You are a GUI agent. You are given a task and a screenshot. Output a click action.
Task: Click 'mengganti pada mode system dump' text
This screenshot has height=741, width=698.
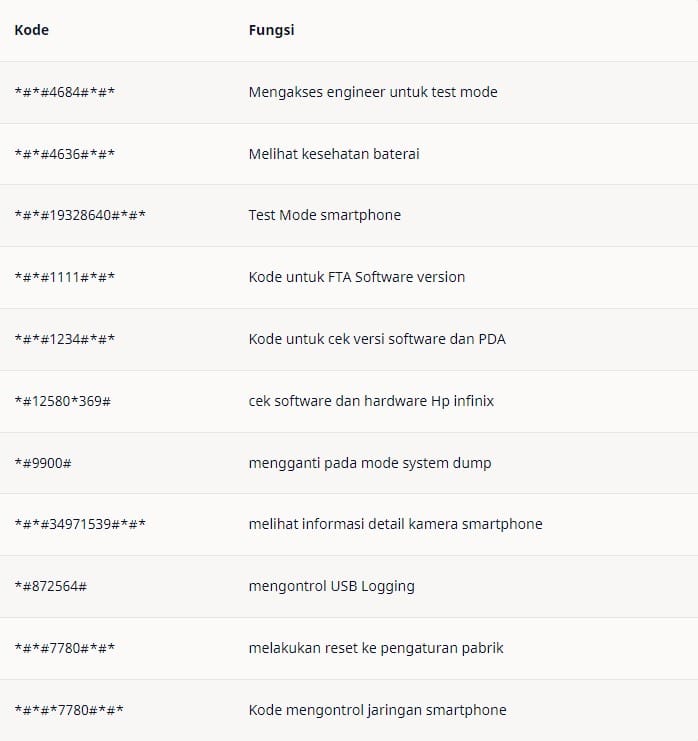coord(370,463)
